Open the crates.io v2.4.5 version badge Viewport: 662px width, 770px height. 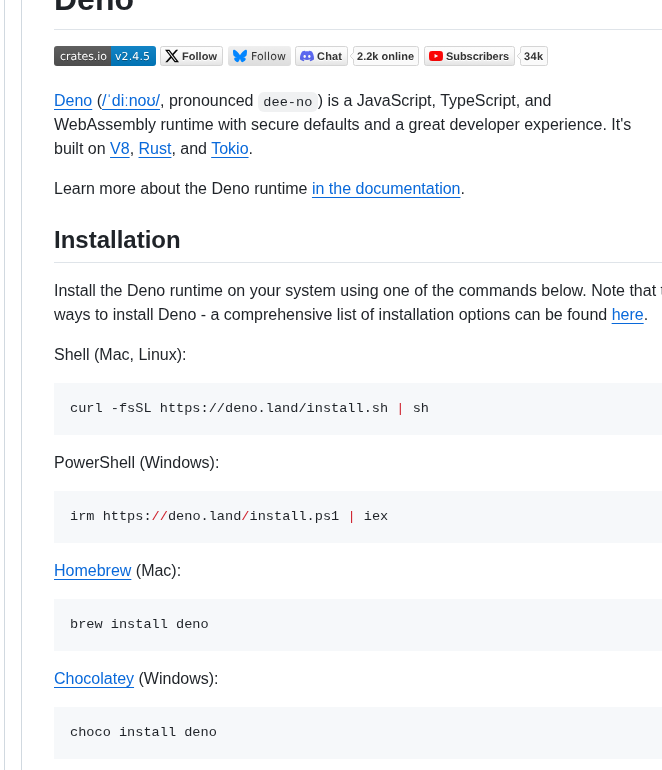point(105,56)
